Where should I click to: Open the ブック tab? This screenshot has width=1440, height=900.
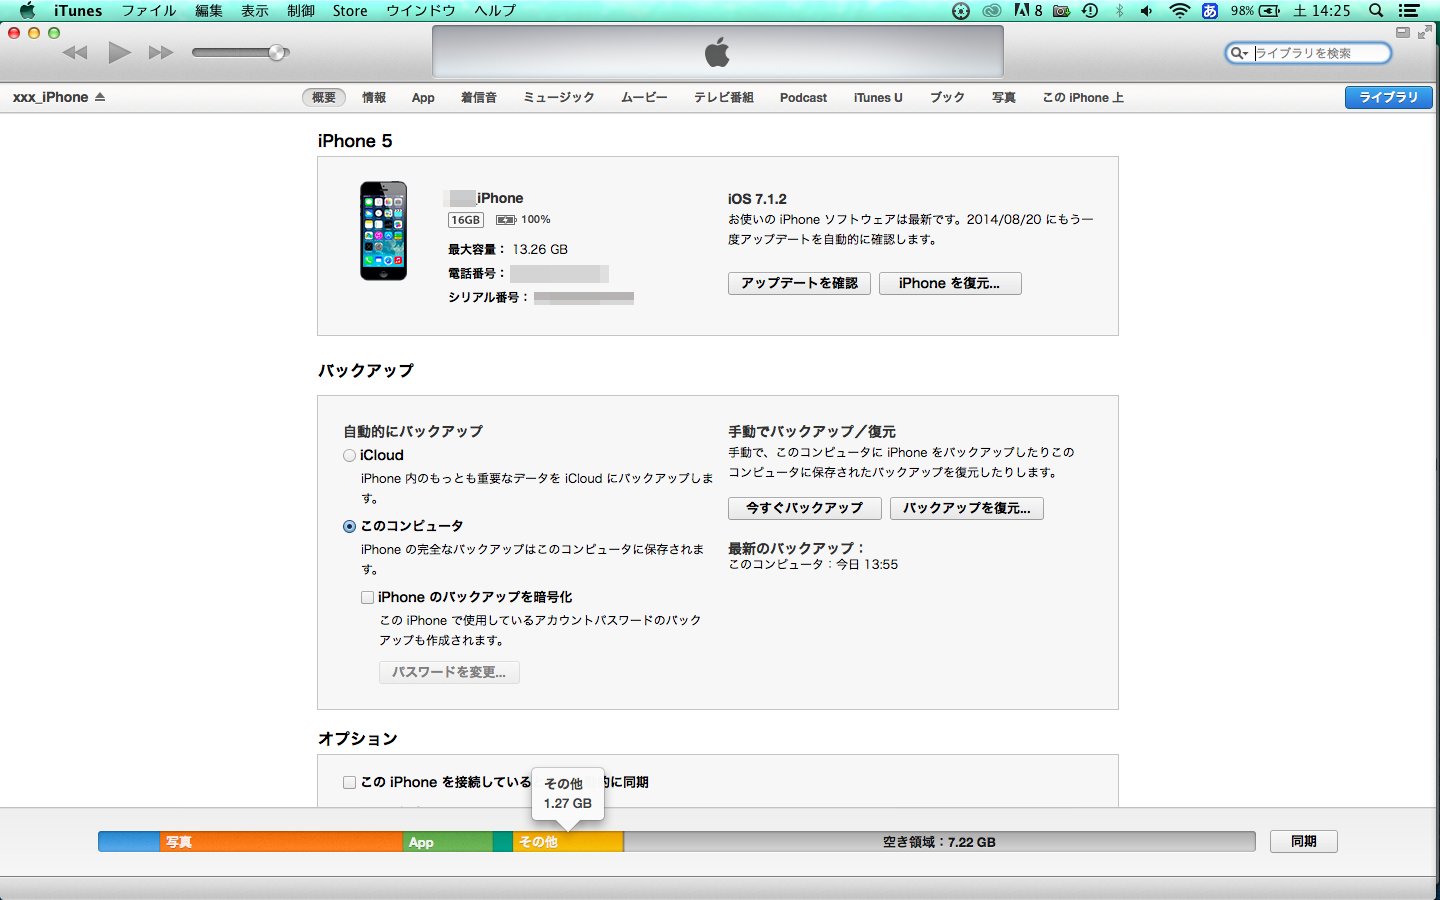click(947, 97)
